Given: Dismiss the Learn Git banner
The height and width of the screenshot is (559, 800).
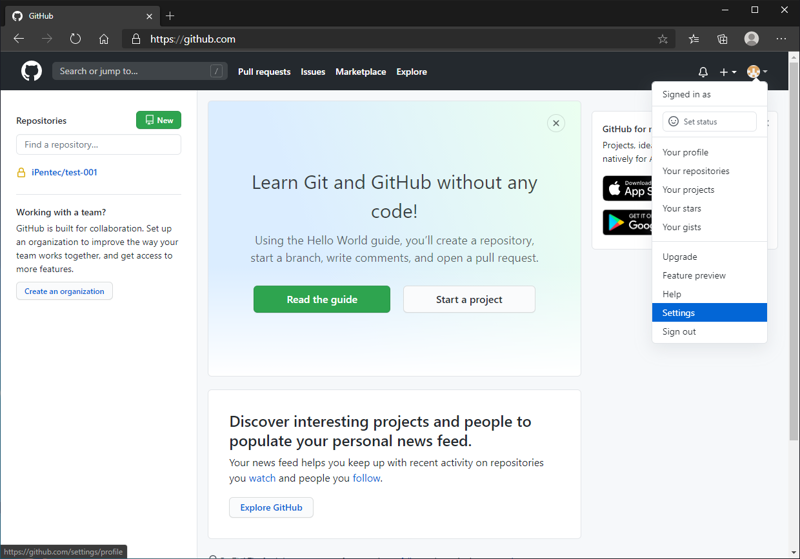Looking at the screenshot, I should point(556,123).
